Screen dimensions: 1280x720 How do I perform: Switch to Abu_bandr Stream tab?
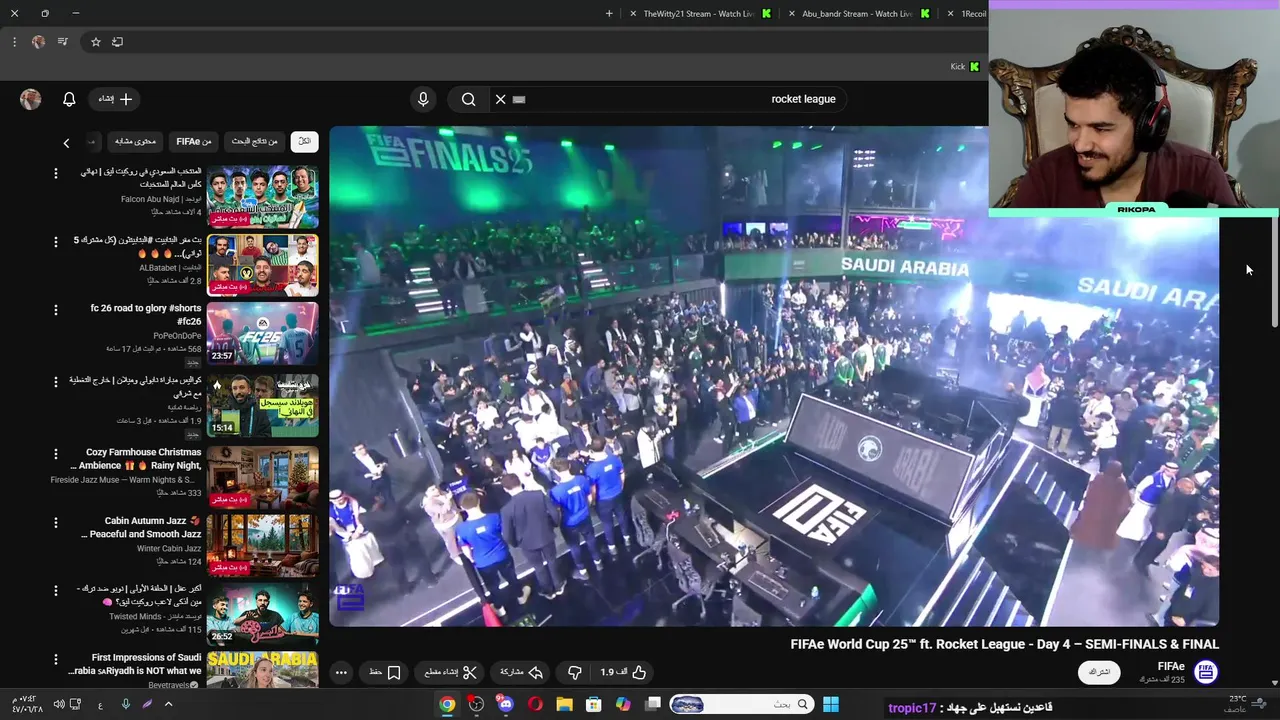pyautogui.click(x=857, y=14)
